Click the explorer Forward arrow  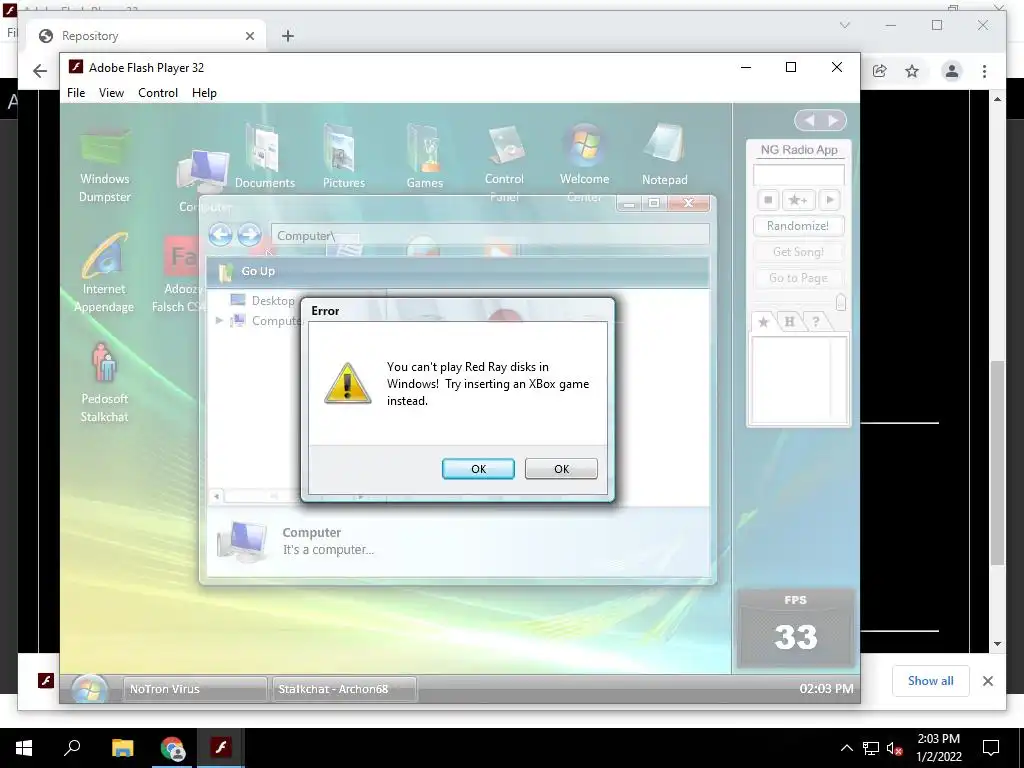pyautogui.click(x=249, y=234)
